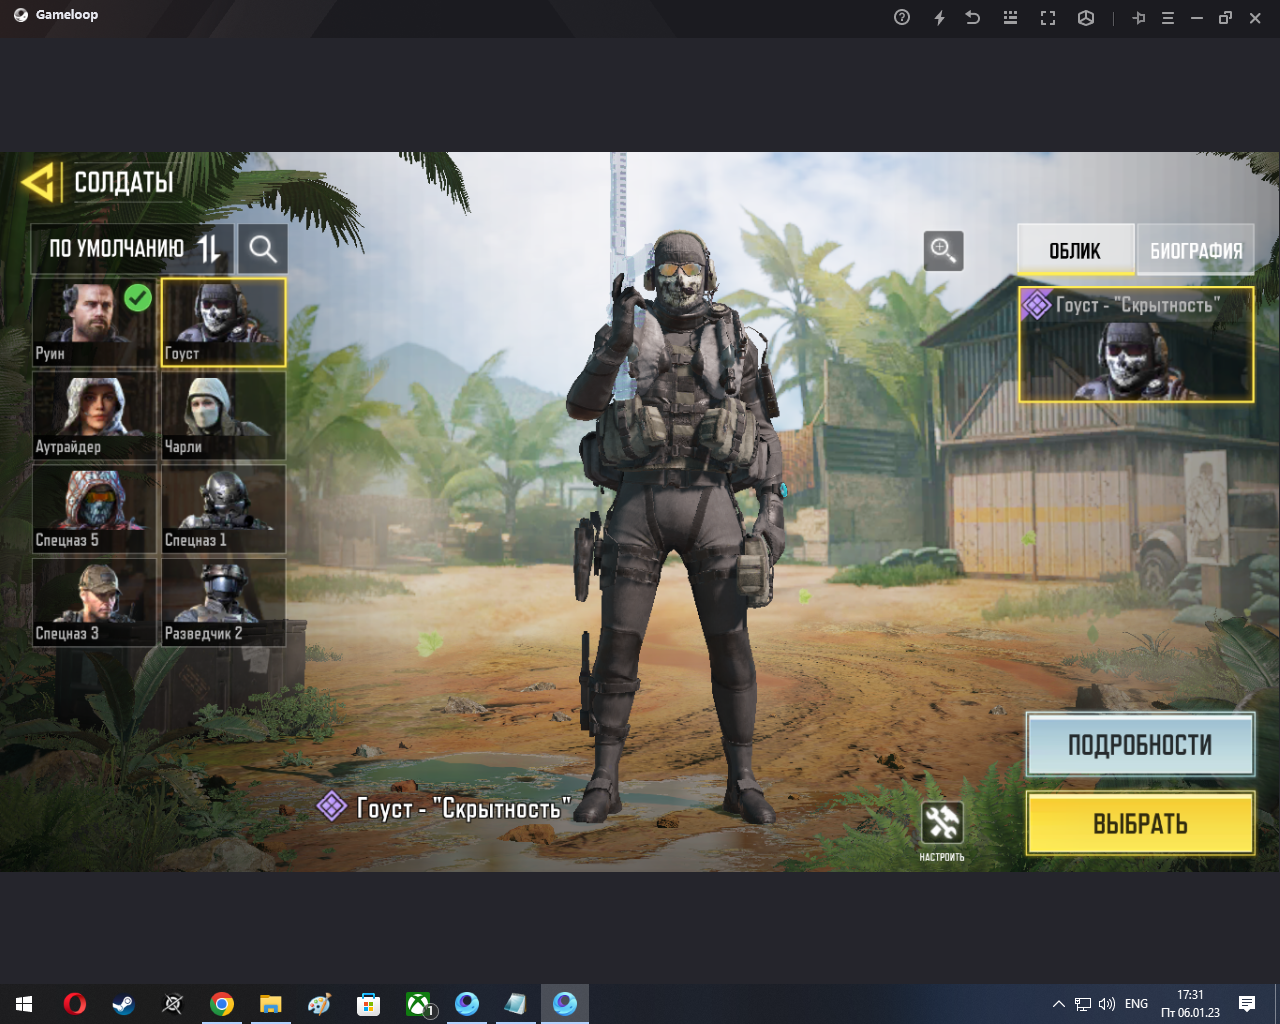Click the lightning bolt boost icon

939,18
